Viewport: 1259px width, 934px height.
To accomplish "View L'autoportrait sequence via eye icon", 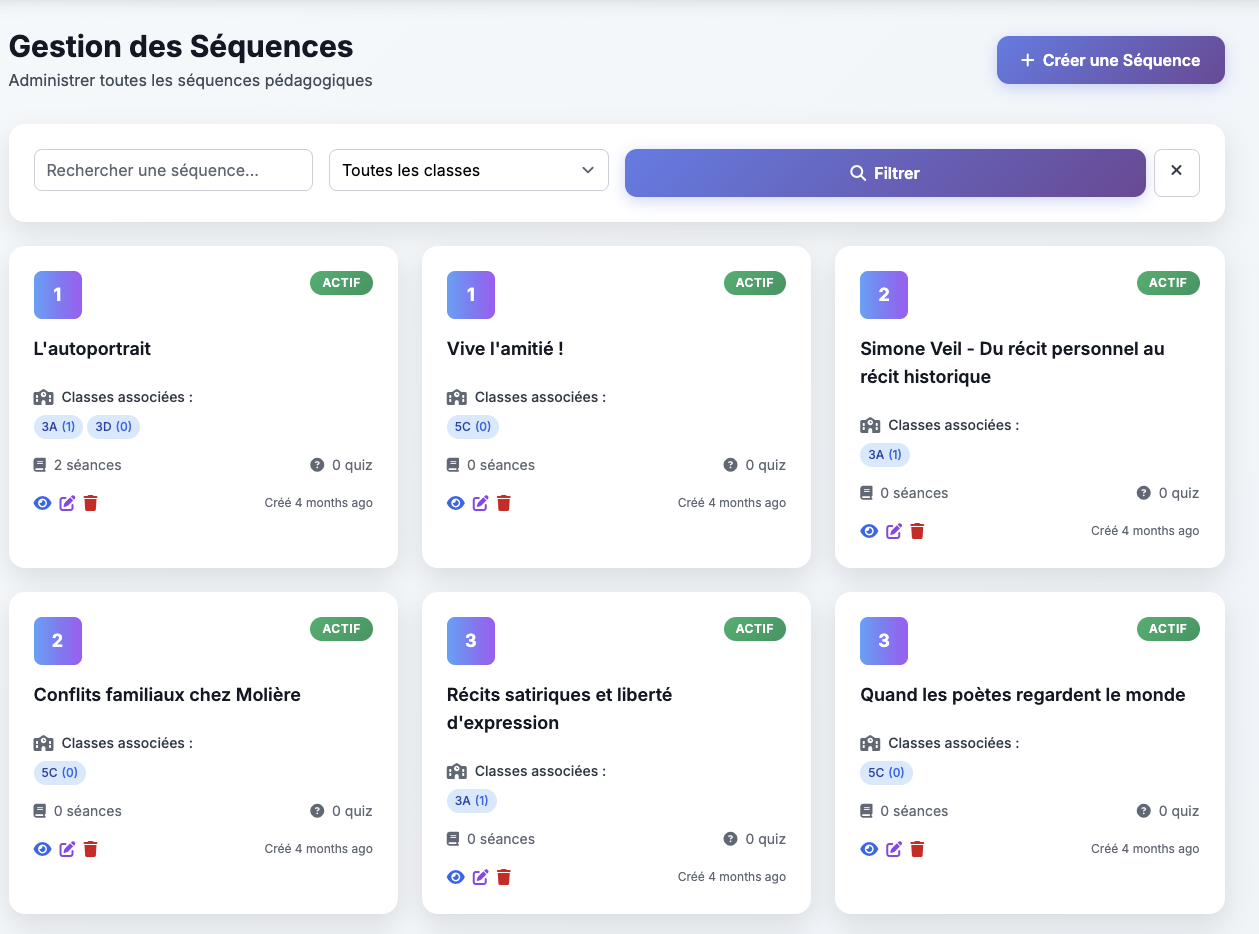I will [42, 503].
